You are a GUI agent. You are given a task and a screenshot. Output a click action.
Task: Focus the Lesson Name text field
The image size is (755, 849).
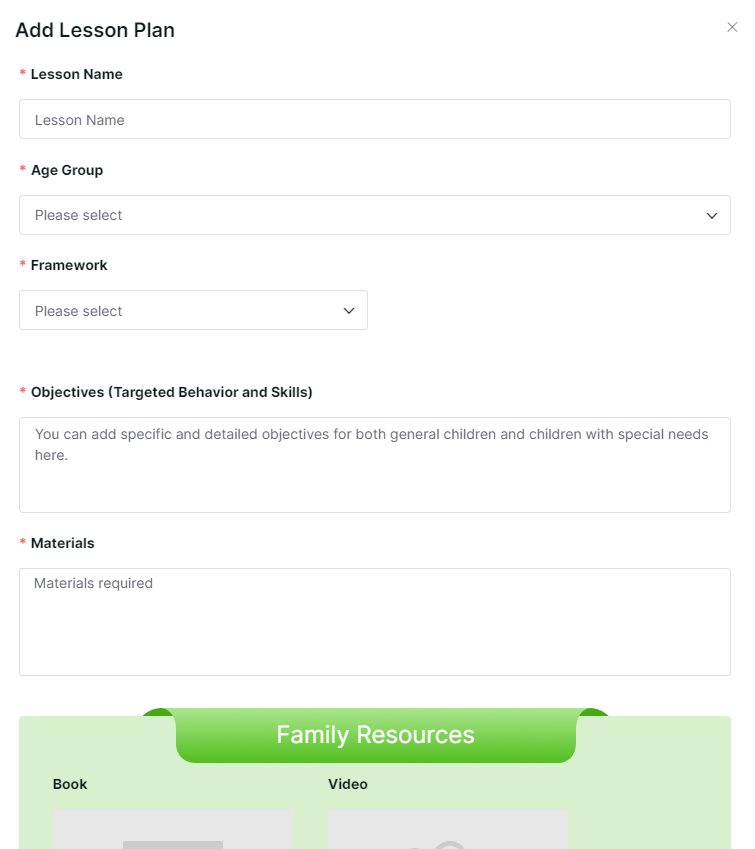pyautogui.click(x=375, y=119)
